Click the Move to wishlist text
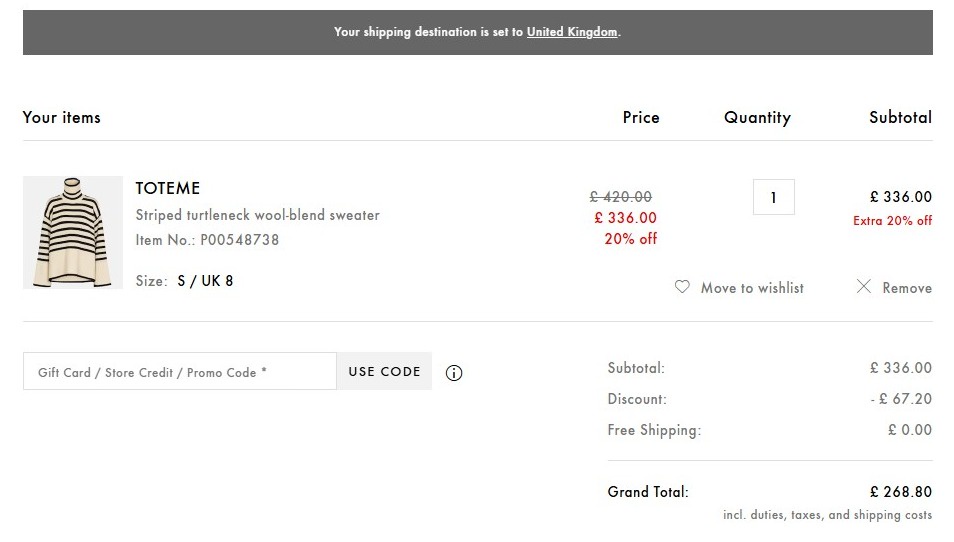The image size is (954, 542). pyautogui.click(x=752, y=288)
